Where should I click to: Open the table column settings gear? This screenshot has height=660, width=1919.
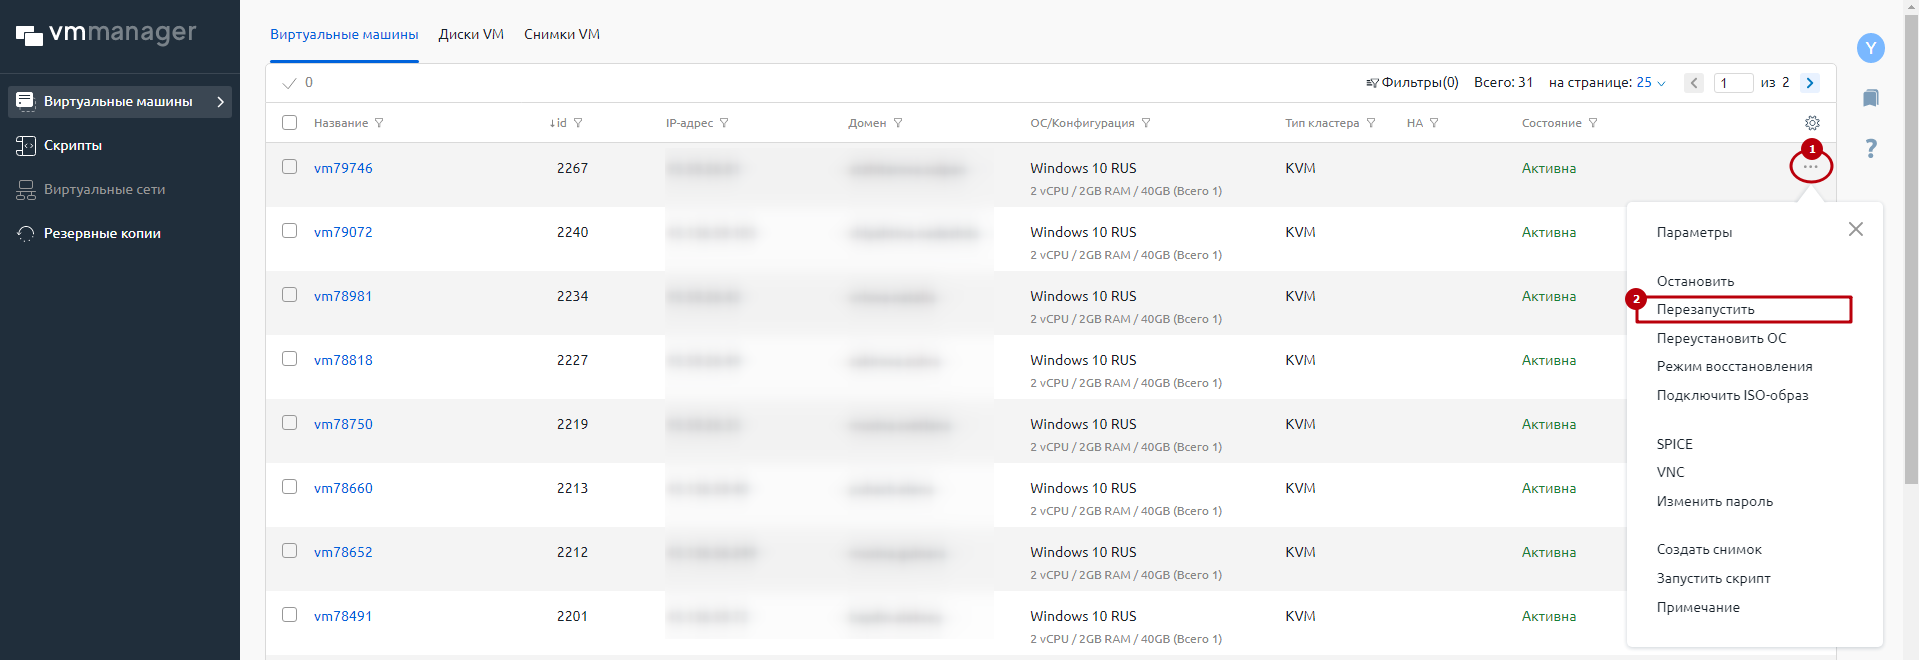pos(1812,123)
